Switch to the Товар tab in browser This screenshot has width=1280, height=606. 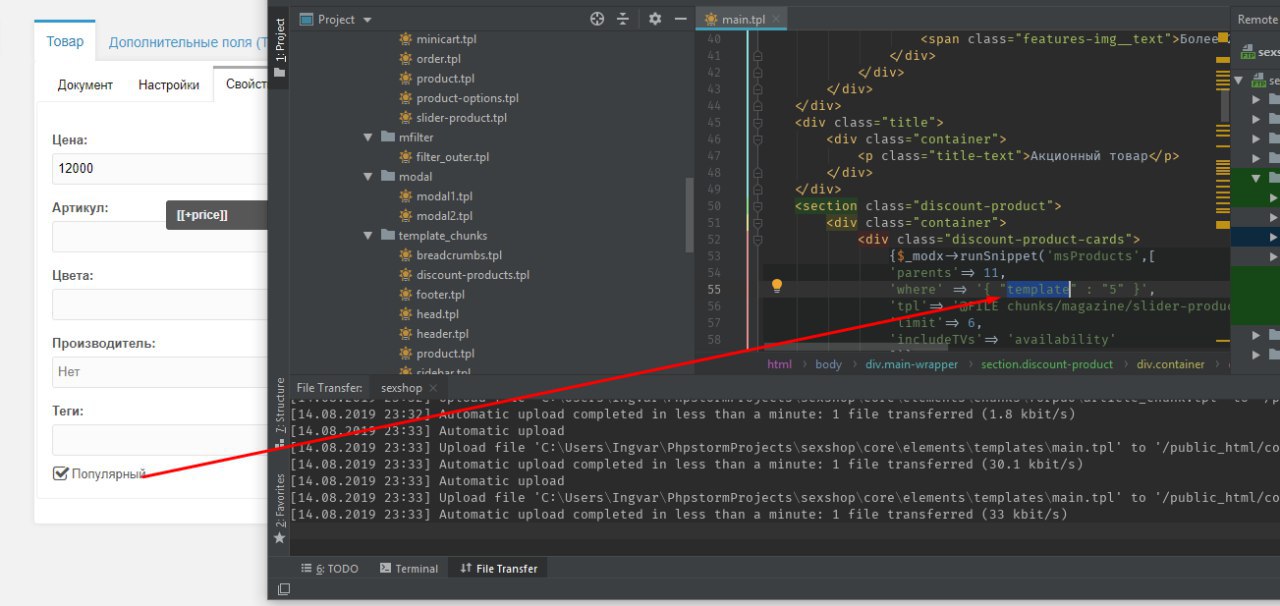tap(65, 42)
